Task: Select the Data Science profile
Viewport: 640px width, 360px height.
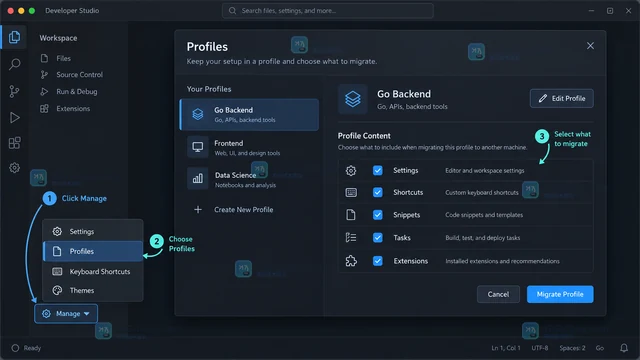Action: point(249,179)
